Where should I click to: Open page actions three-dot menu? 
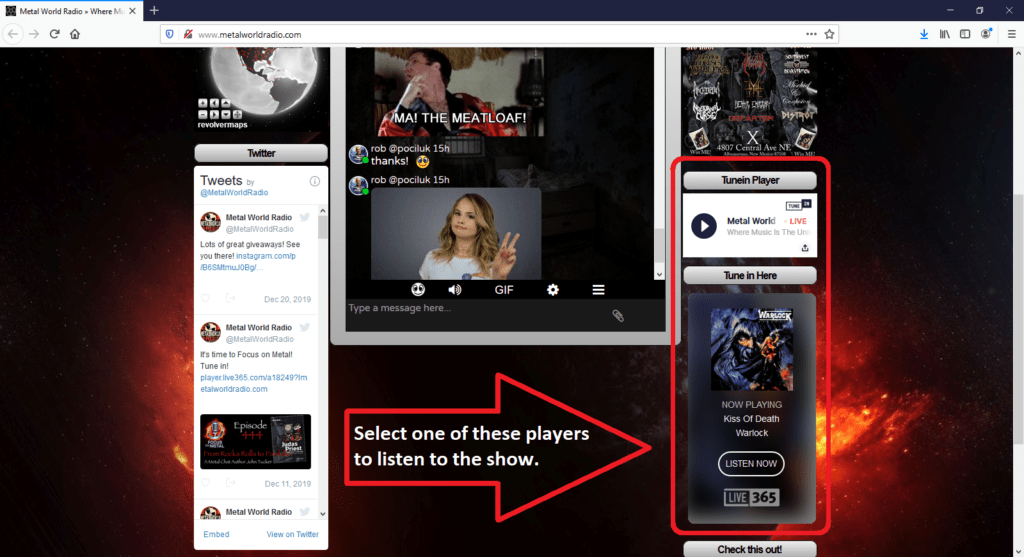[811, 34]
